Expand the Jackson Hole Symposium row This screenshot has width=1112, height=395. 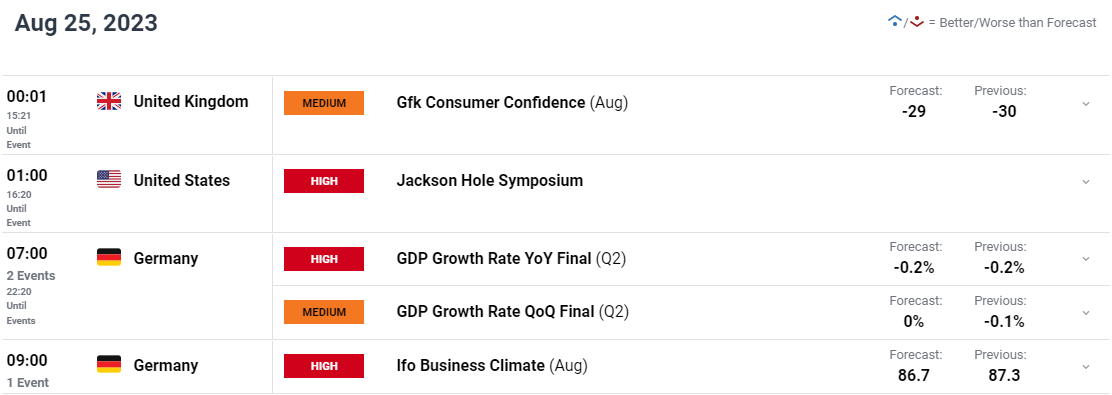1086,182
